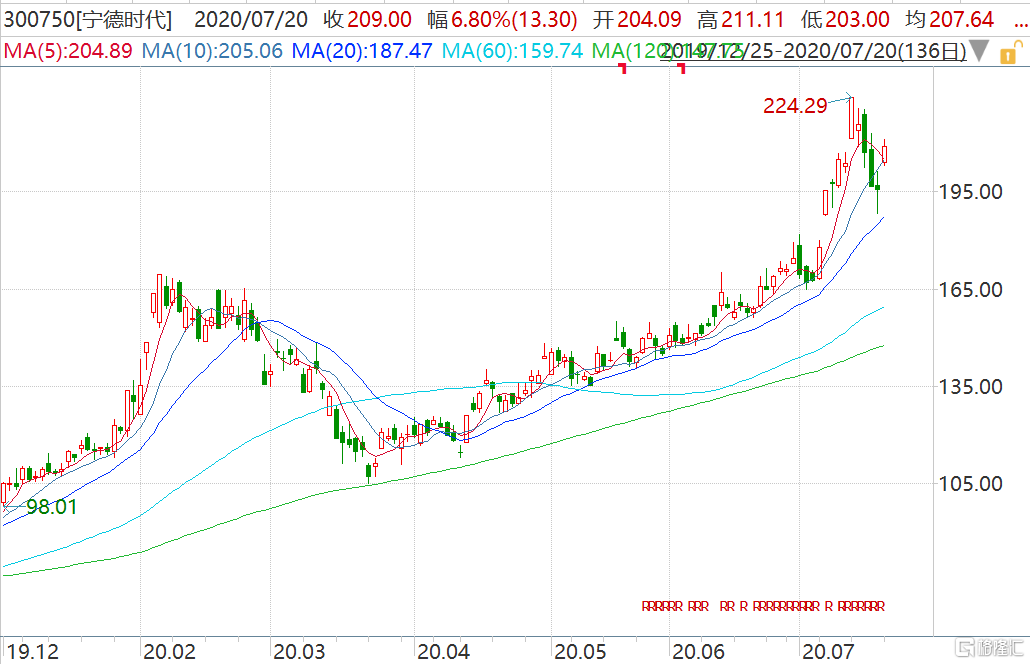Click the 105.00 price axis label

point(970,484)
